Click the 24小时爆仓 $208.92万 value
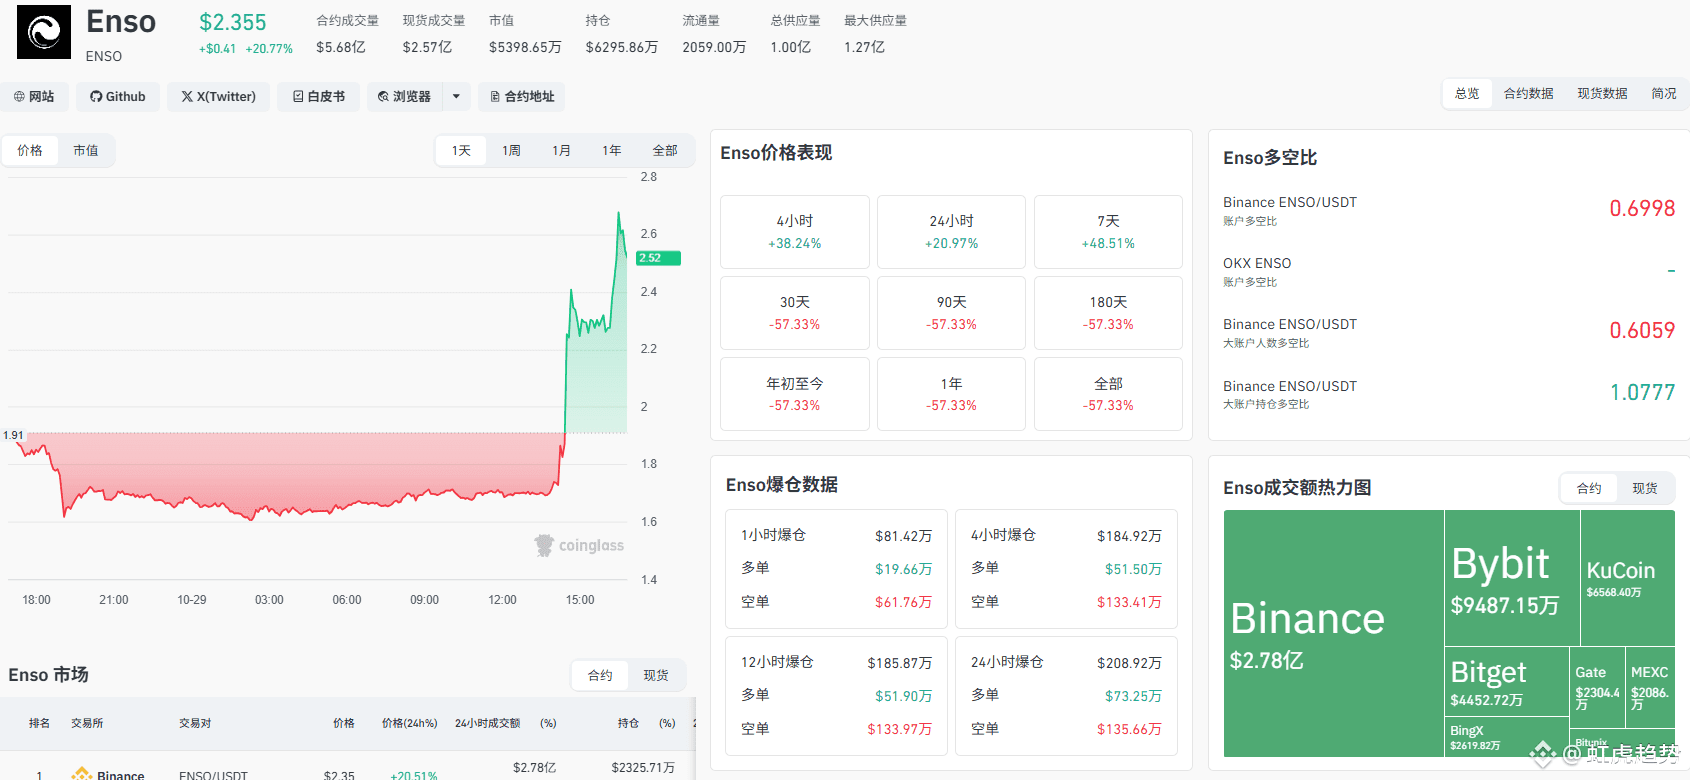 tap(1129, 663)
